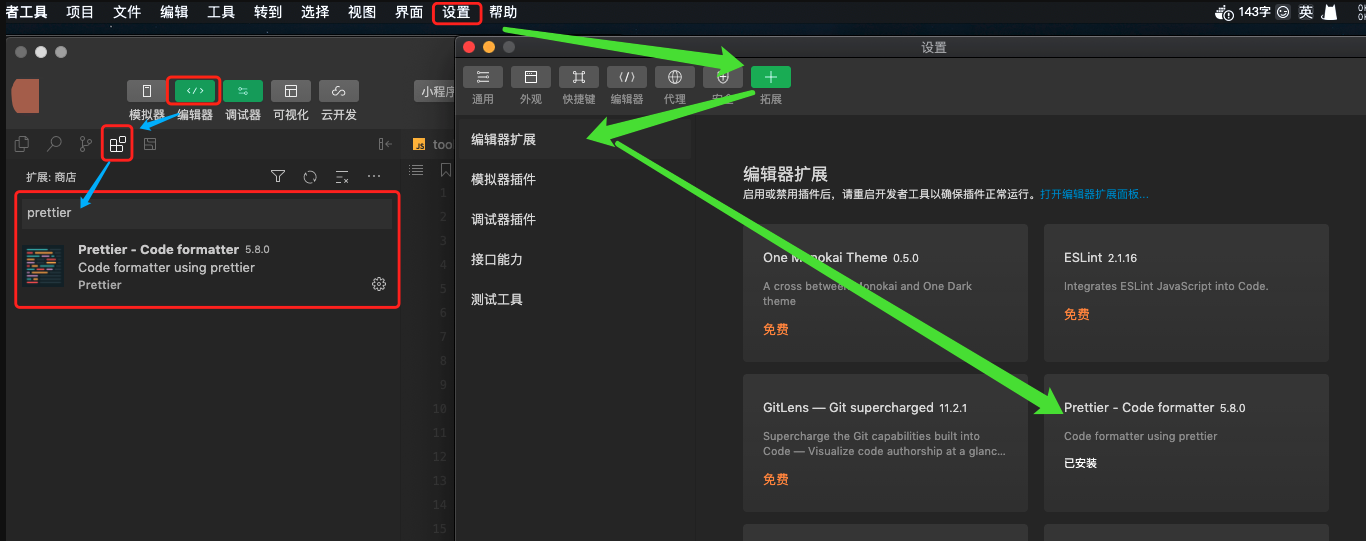1366x541 pixels.
Task: Focus the prettier extension search field
Action: tap(209, 213)
